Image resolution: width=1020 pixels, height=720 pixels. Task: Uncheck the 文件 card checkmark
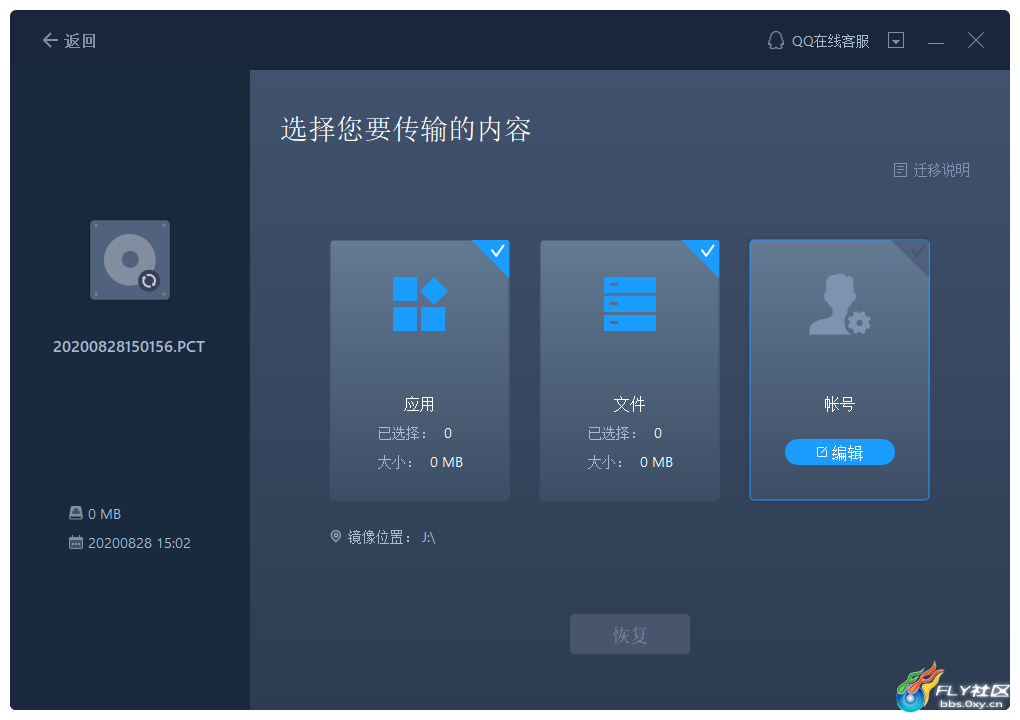click(706, 251)
